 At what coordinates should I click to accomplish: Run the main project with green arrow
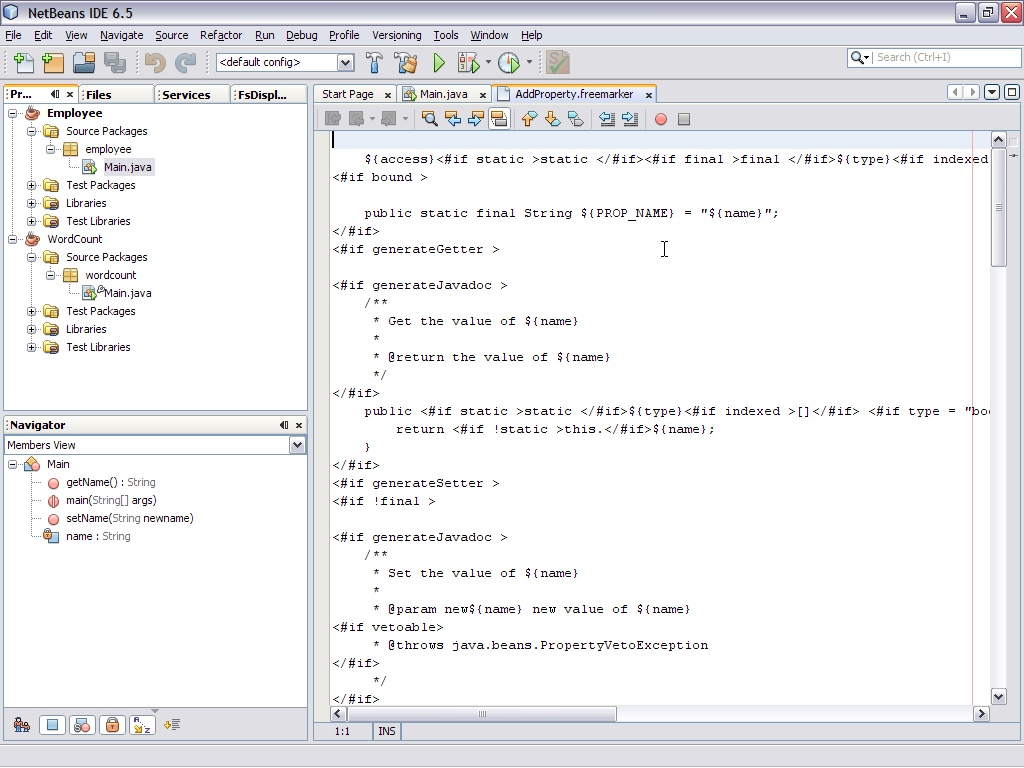[x=439, y=63]
